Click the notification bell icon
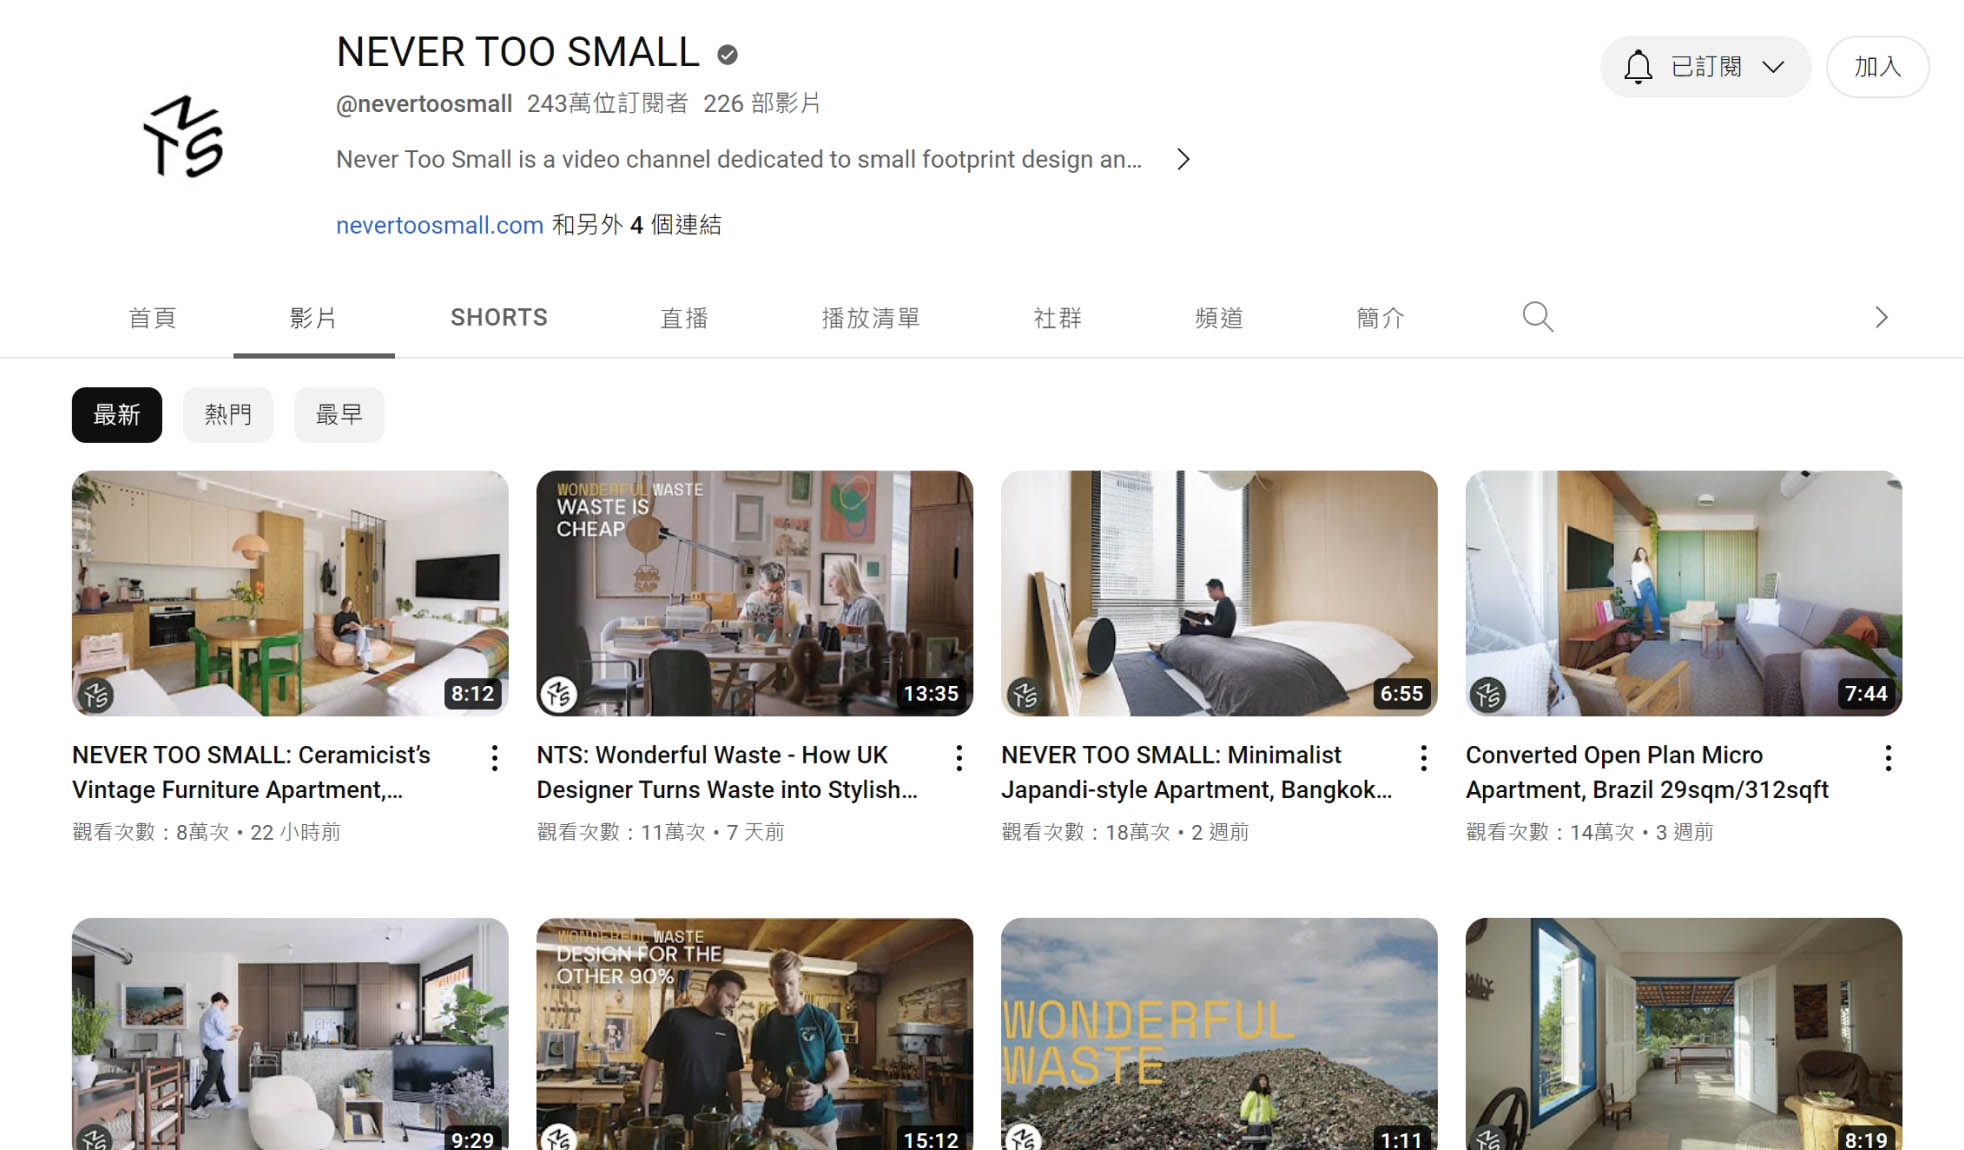The width and height of the screenshot is (1964, 1150). [x=1637, y=67]
